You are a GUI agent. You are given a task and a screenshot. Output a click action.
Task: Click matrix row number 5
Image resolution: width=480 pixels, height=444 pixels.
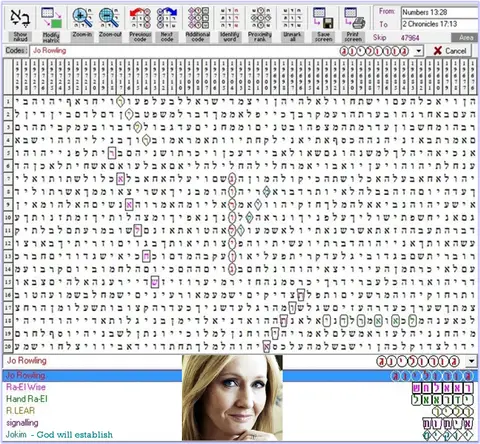[8, 153]
